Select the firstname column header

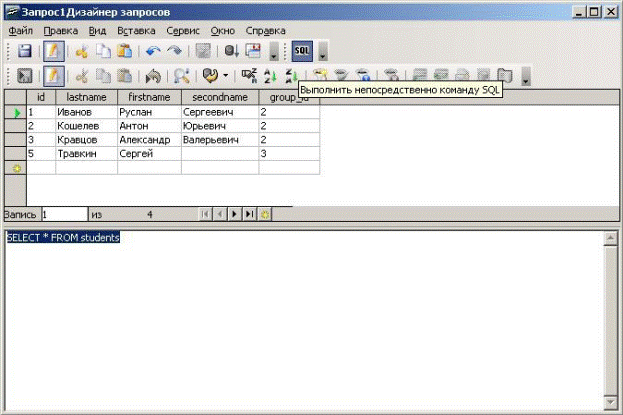[x=149, y=97]
